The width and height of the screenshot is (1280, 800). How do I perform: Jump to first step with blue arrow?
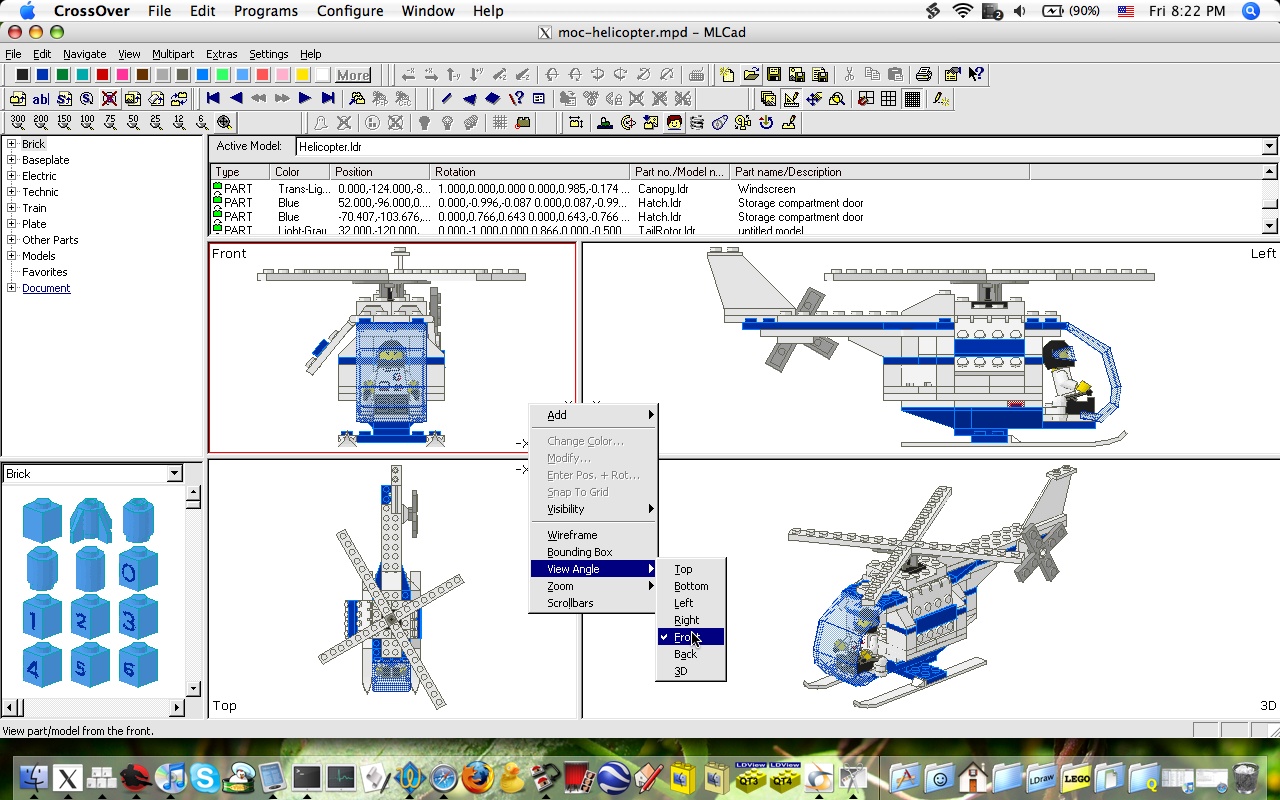213,99
